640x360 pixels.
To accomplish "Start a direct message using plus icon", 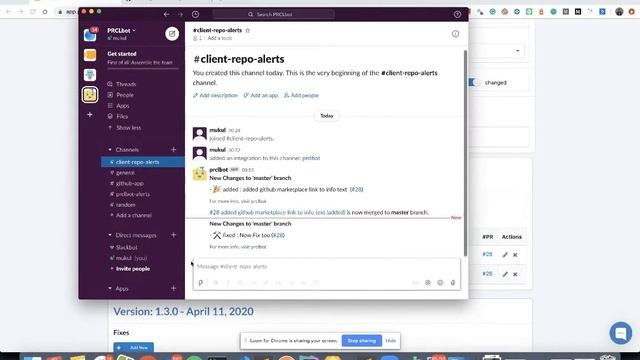I will (x=173, y=235).
